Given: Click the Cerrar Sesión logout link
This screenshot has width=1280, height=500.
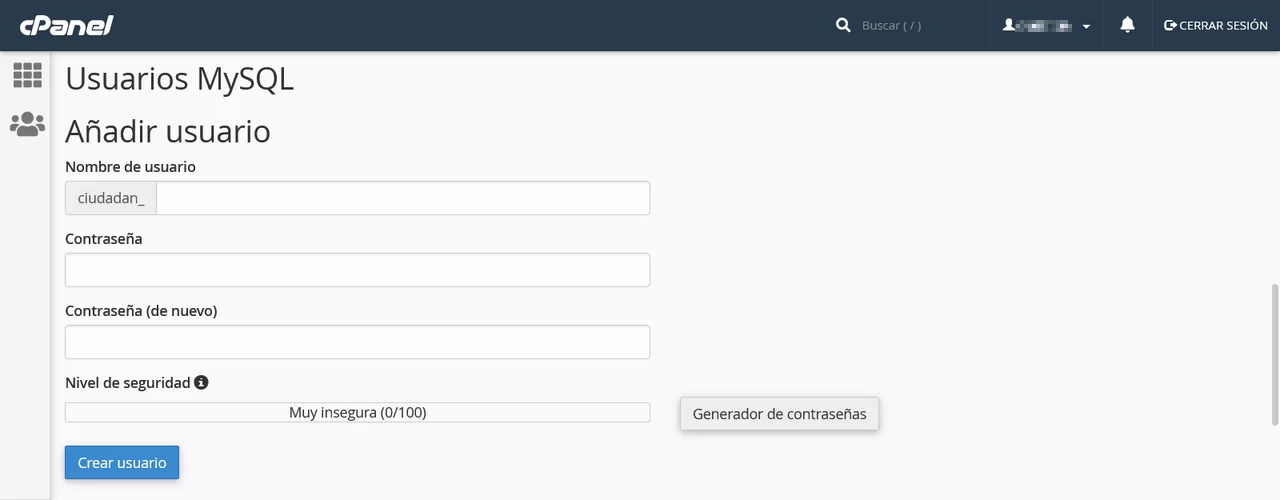Looking at the screenshot, I should coord(1216,25).
